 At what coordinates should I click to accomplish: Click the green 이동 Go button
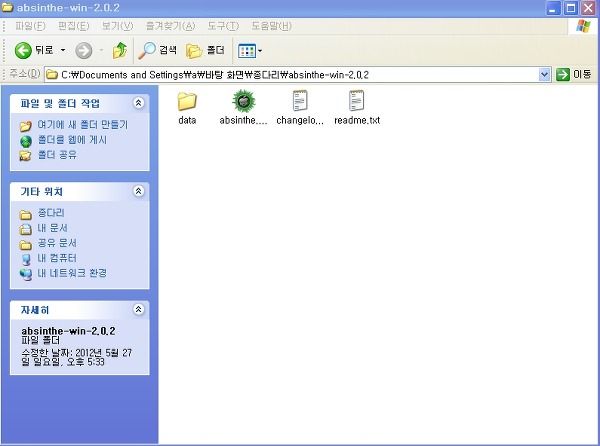573,74
